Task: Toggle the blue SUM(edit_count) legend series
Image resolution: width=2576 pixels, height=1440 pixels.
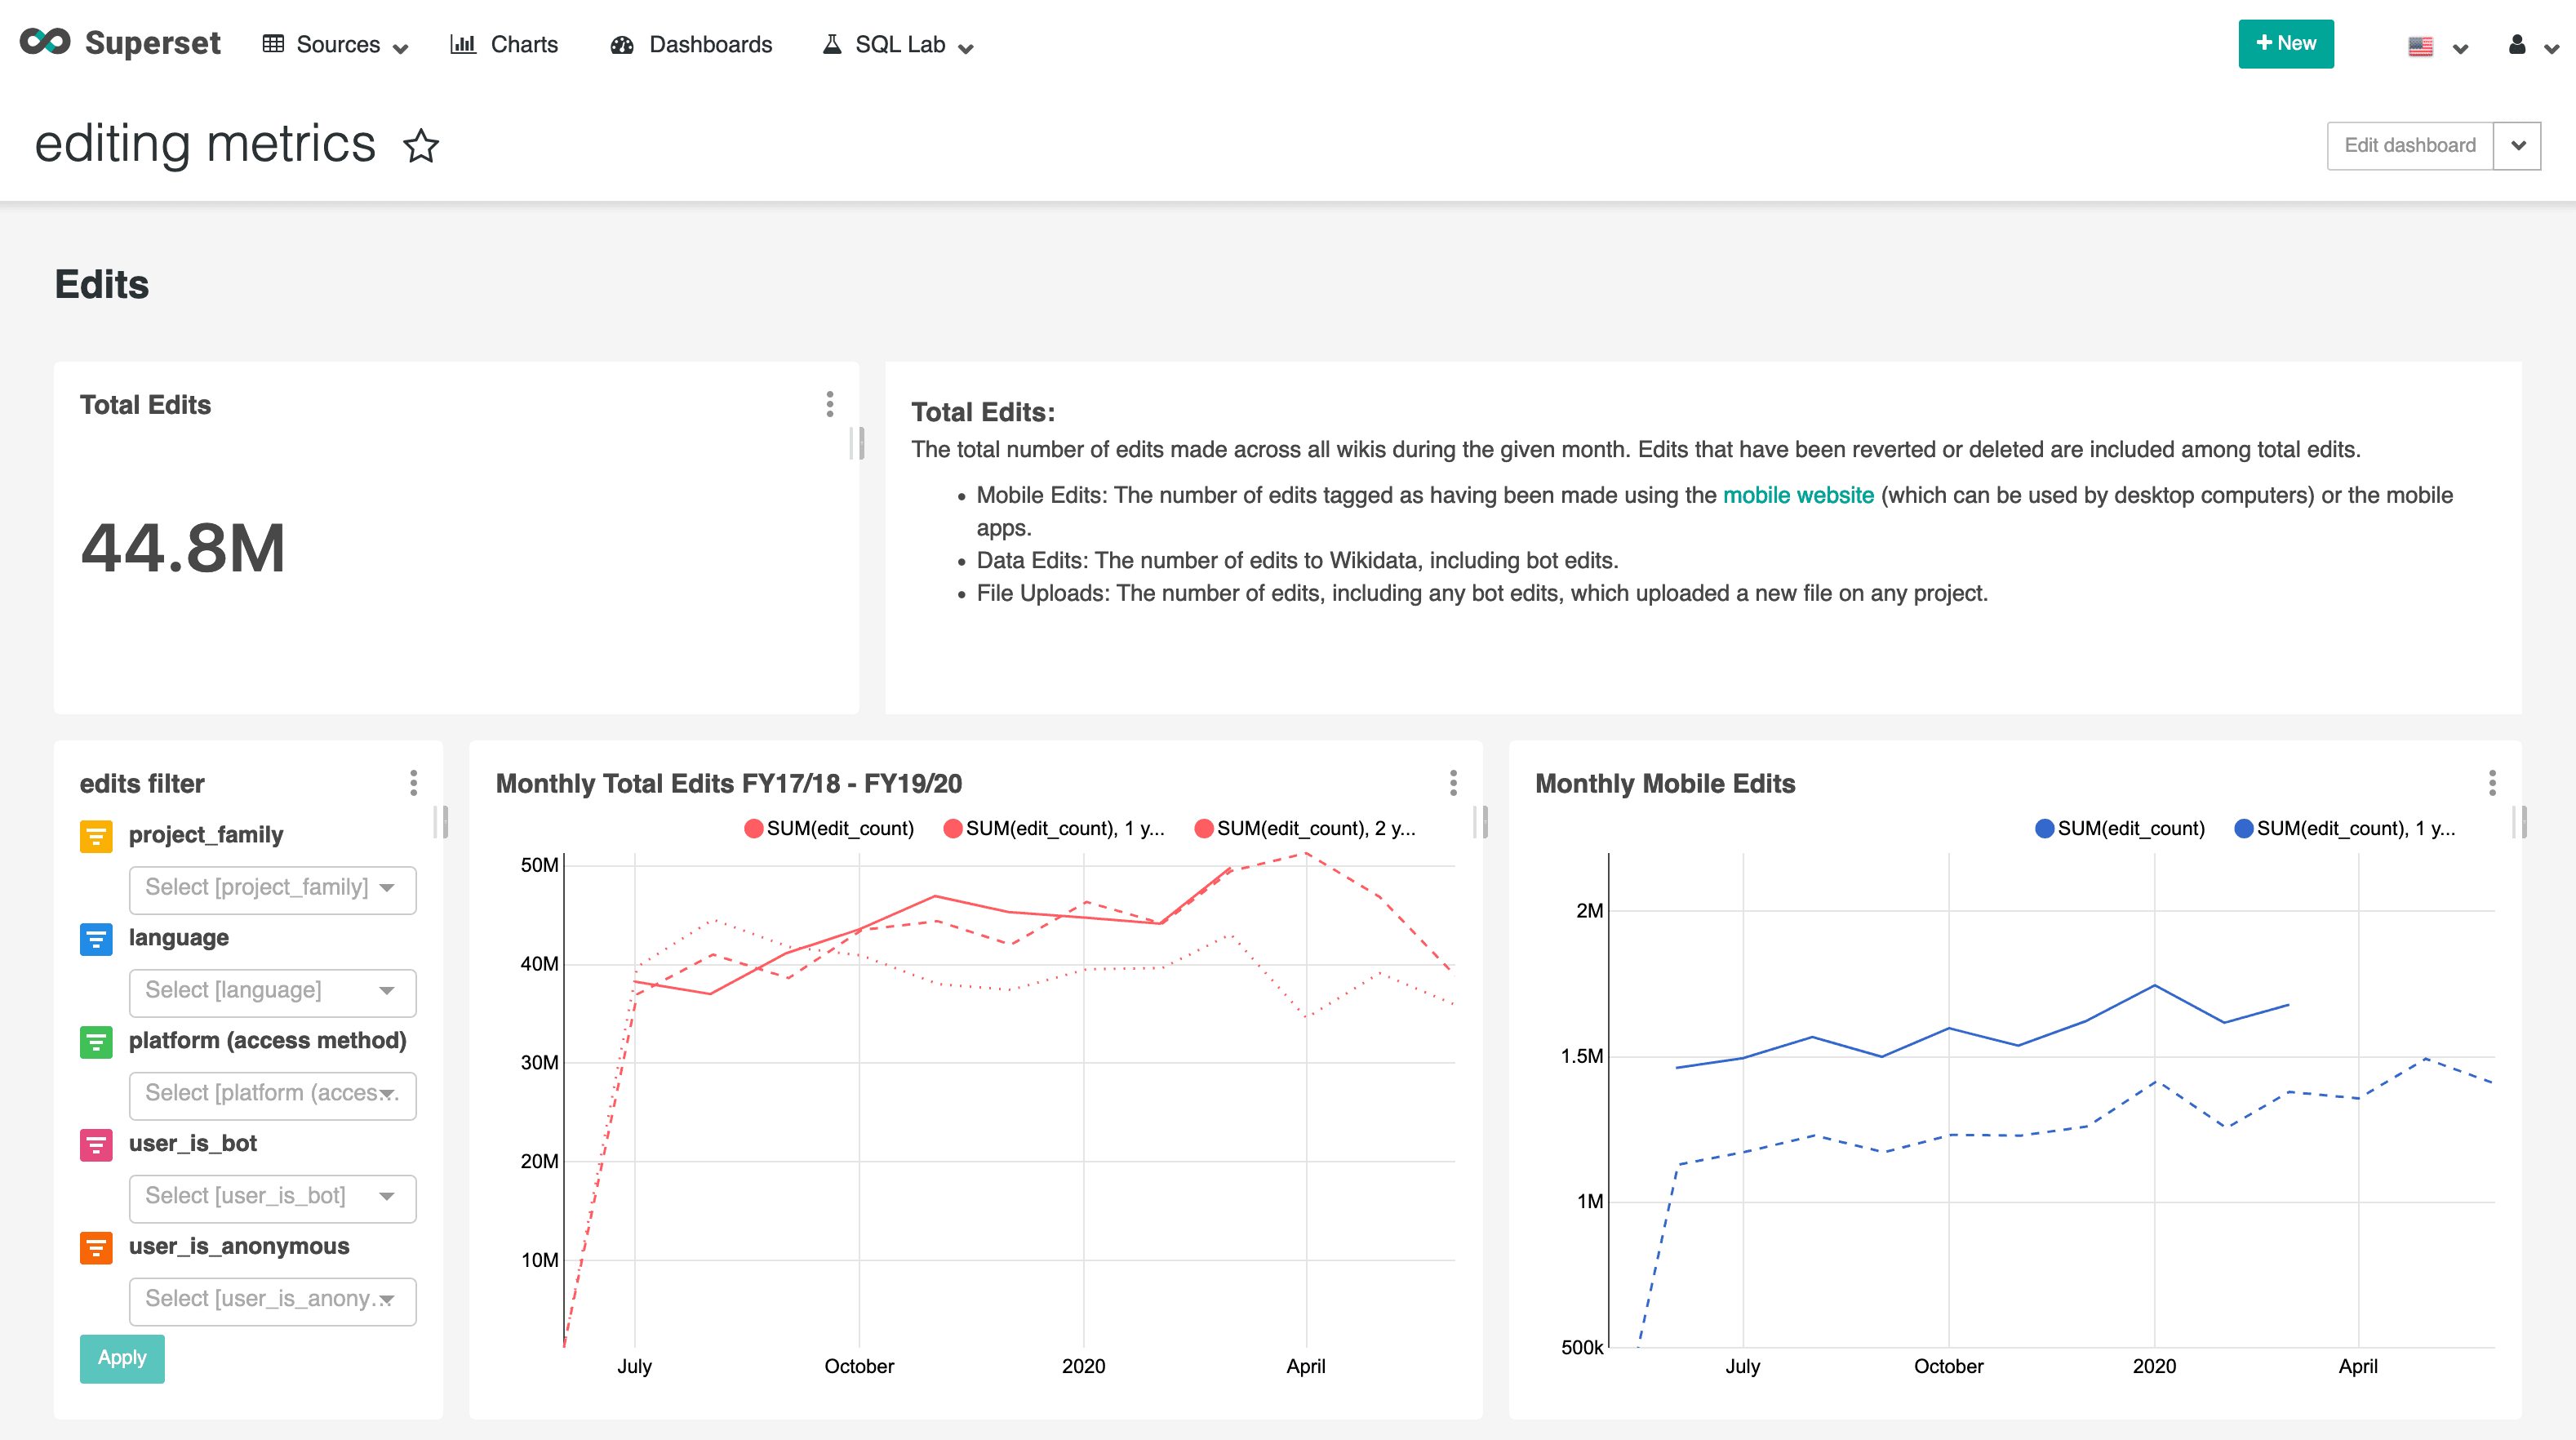Action: pyautogui.click(x=2119, y=828)
